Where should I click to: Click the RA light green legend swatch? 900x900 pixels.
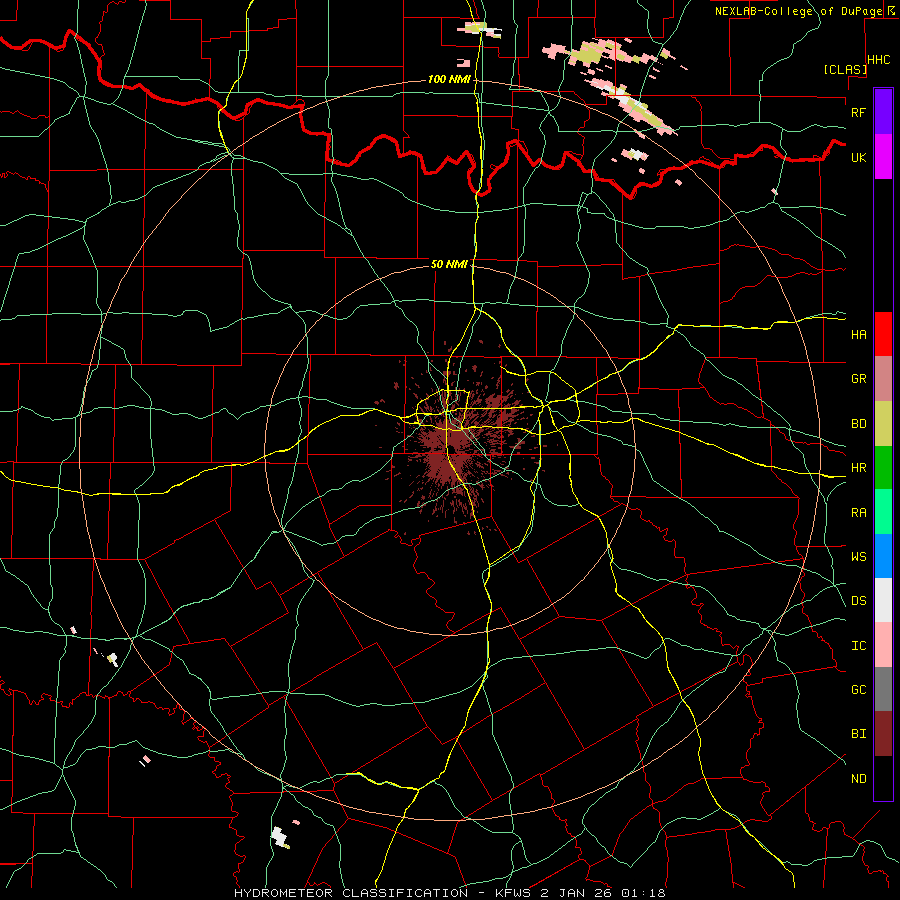tap(883, 512)
